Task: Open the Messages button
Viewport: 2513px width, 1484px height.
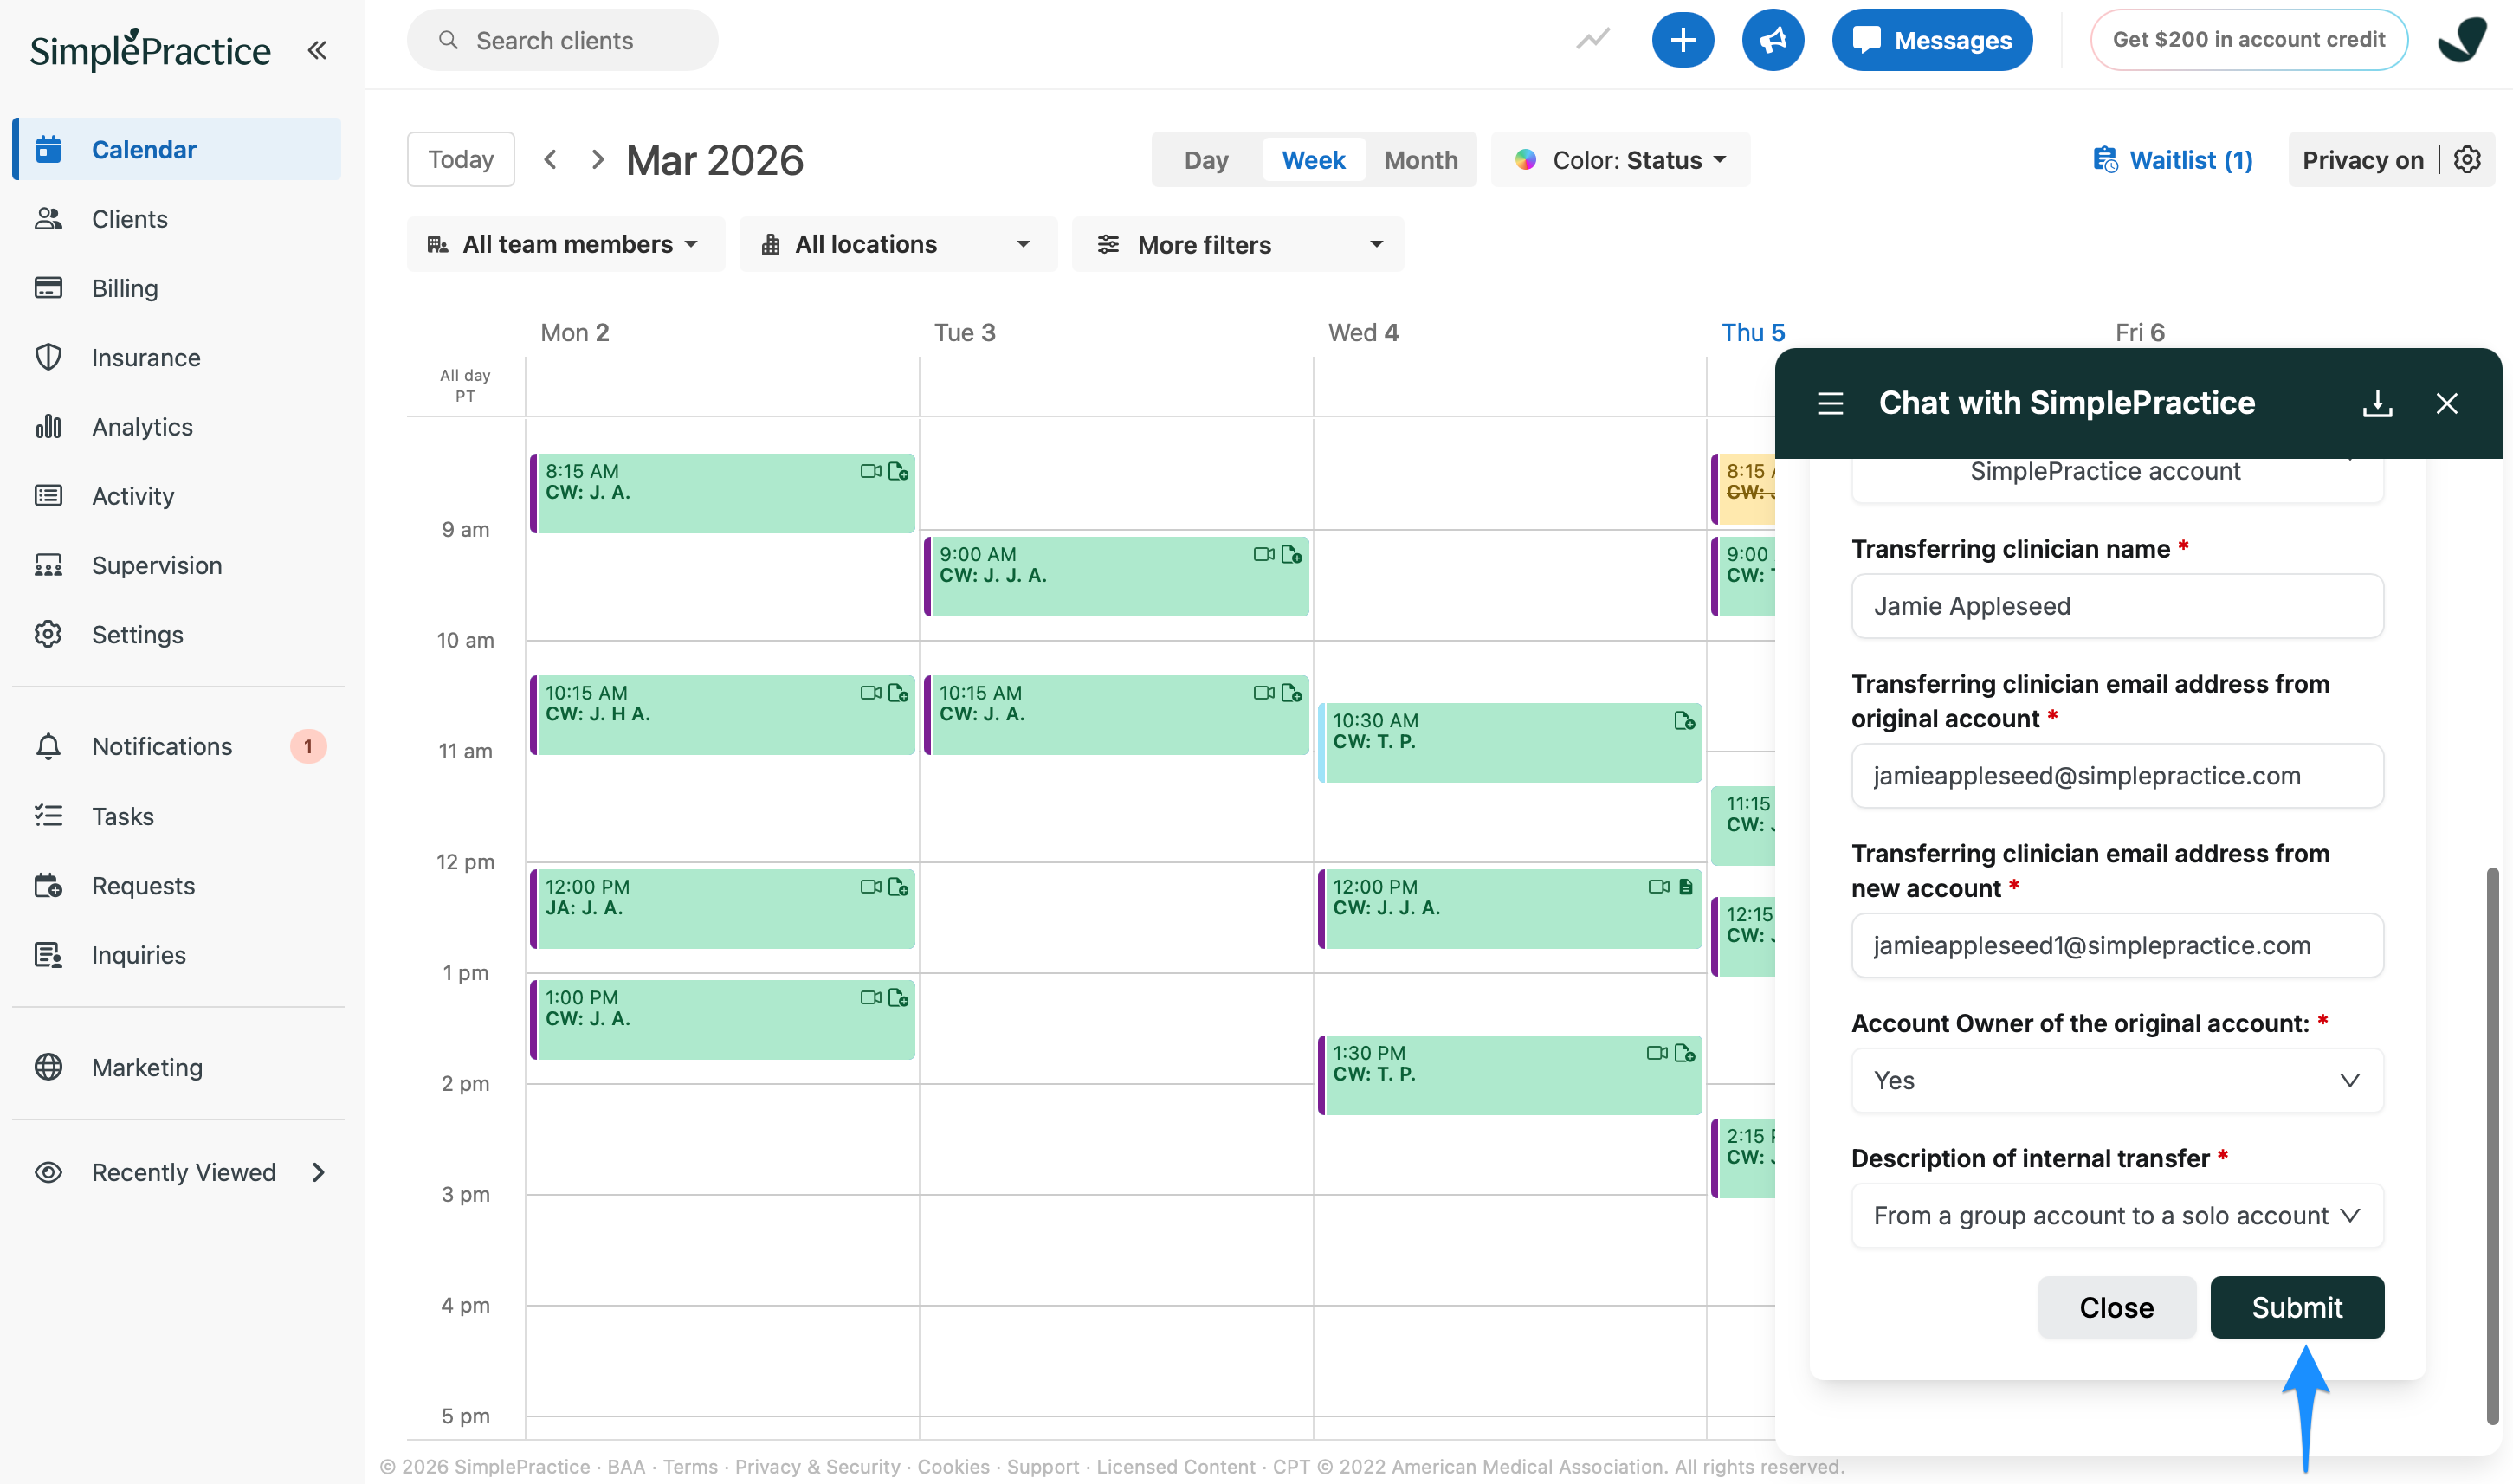Action: pos(1931,40)
